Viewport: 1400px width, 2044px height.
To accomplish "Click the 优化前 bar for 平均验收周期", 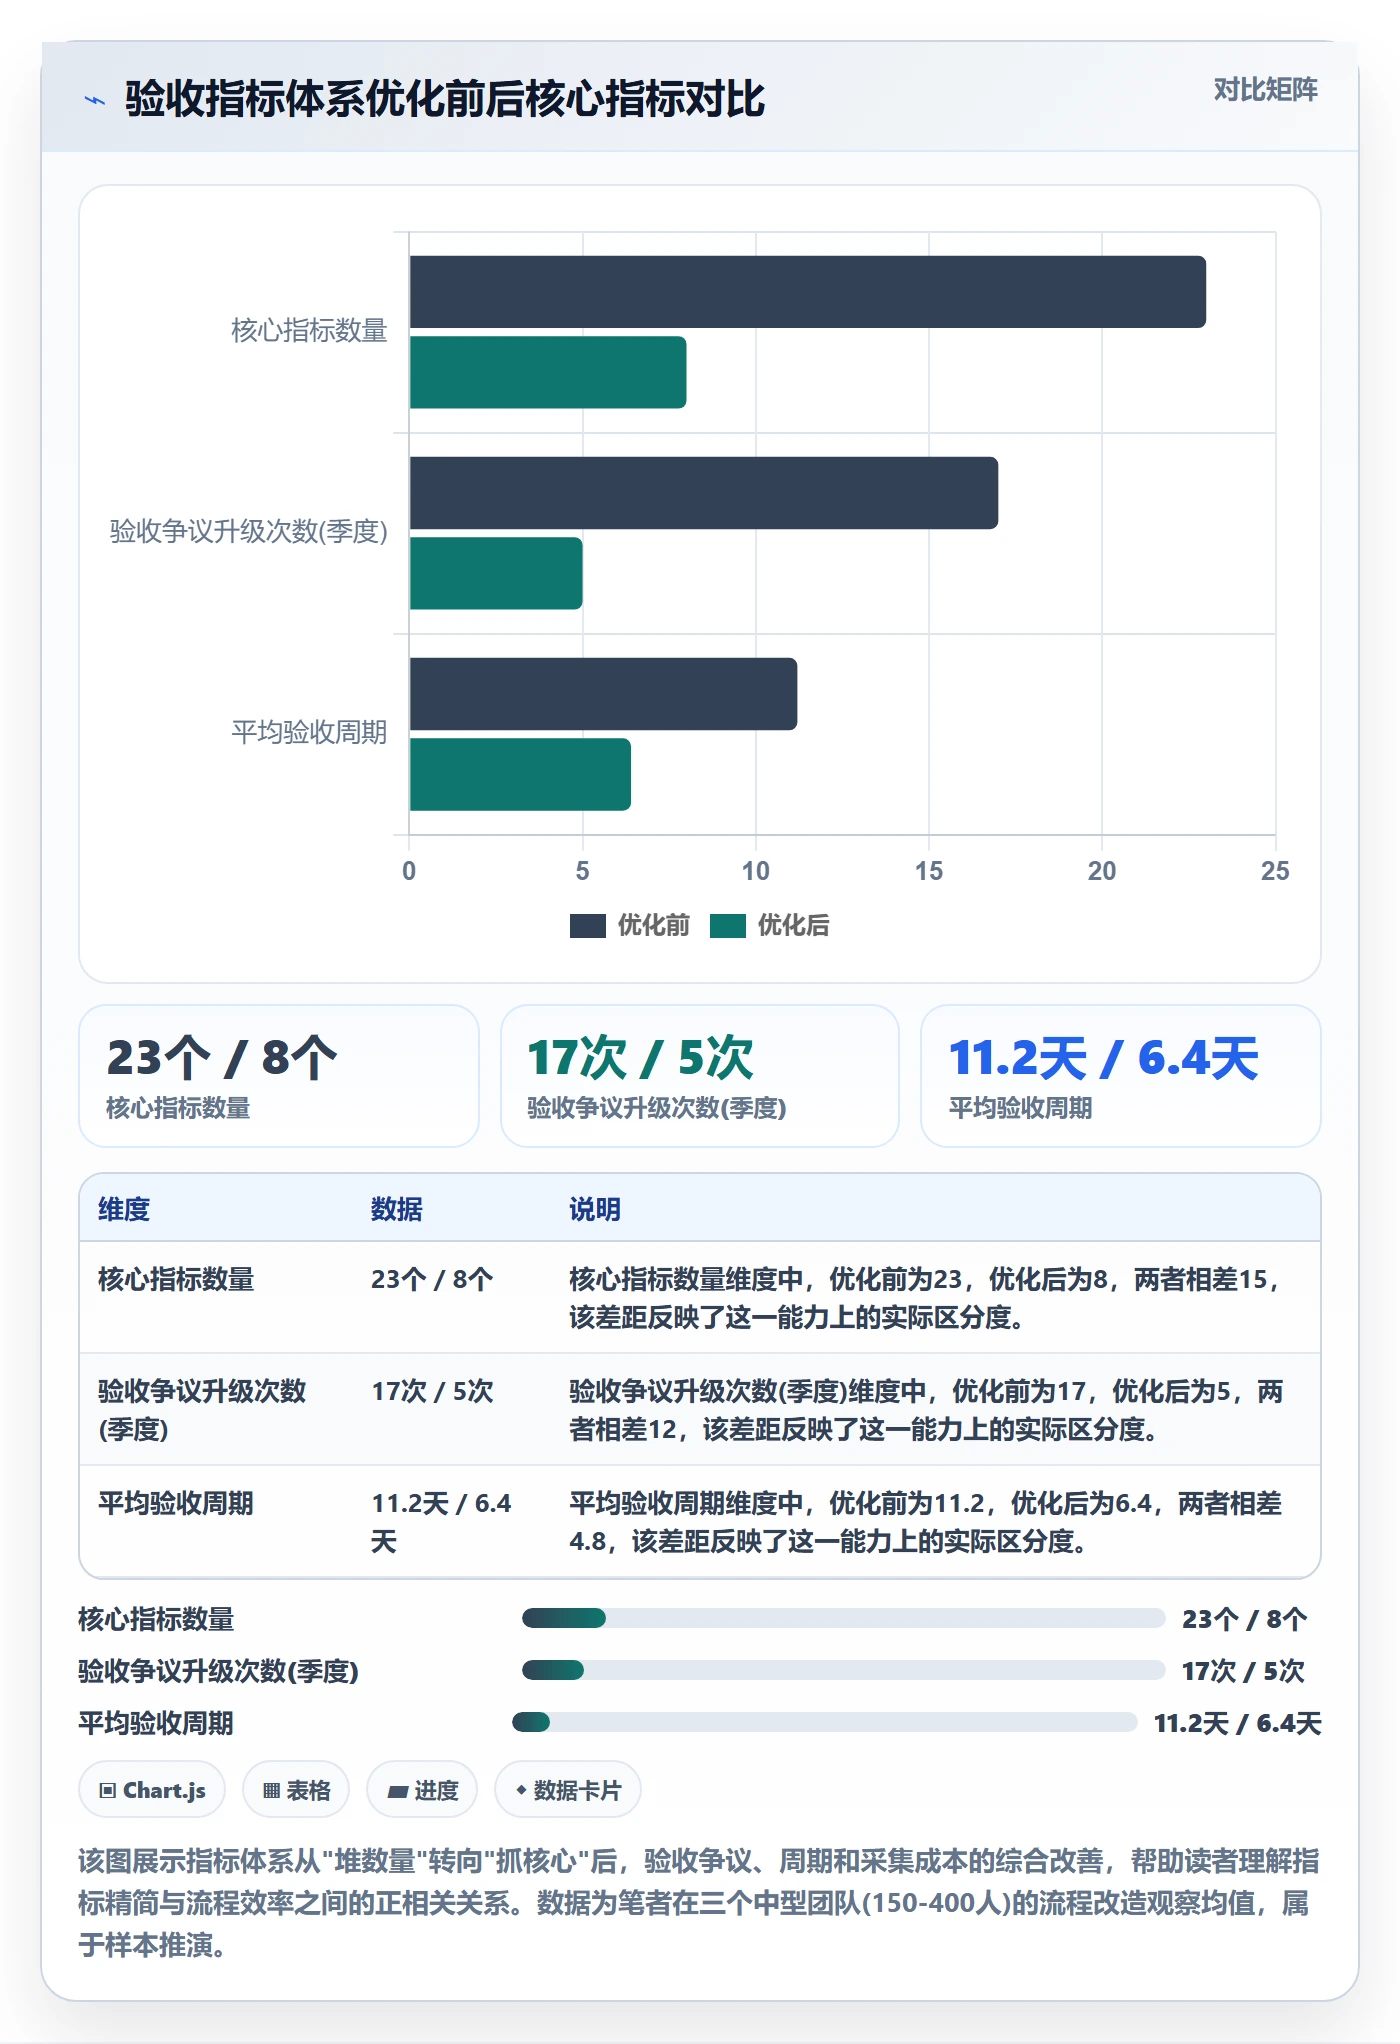I will (x=604, y=694).
